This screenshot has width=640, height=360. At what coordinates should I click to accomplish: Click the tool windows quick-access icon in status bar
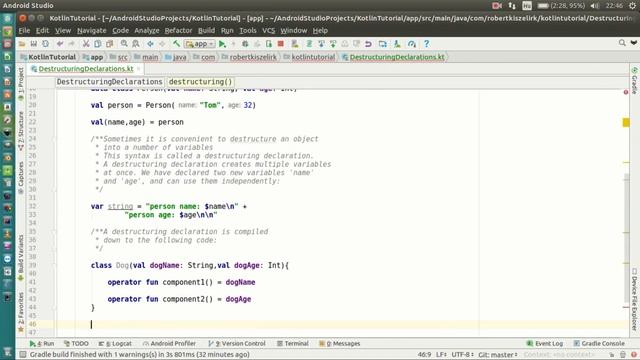(23, 354)
